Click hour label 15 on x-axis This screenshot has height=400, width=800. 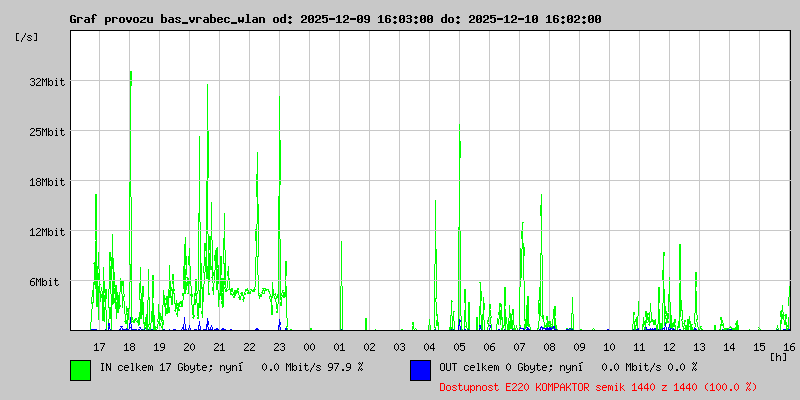[x=759, y=347]
